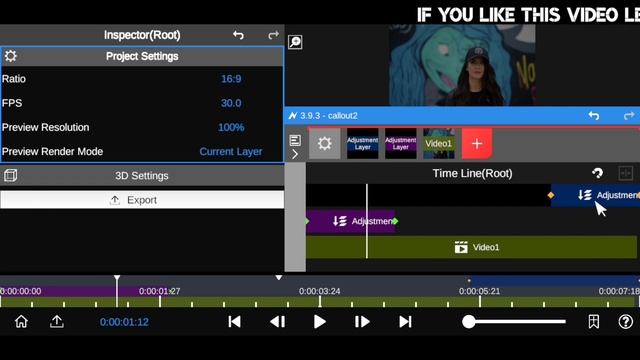Step forward one frame

[x=362, y=322]
